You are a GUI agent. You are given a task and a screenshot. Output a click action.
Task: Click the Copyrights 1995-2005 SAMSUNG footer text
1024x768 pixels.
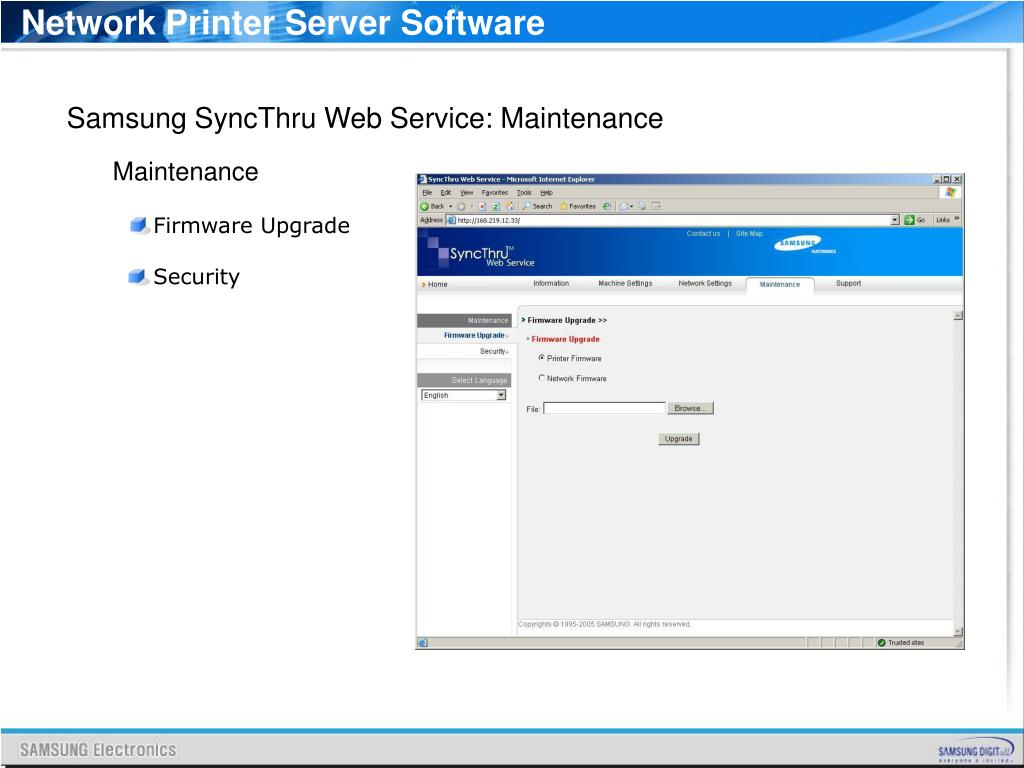604,624
